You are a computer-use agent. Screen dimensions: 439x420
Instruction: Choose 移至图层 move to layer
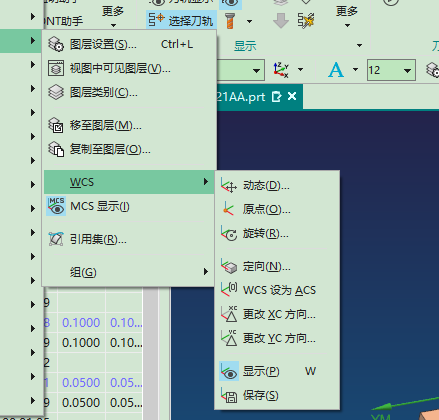click(x=129, y=125)
